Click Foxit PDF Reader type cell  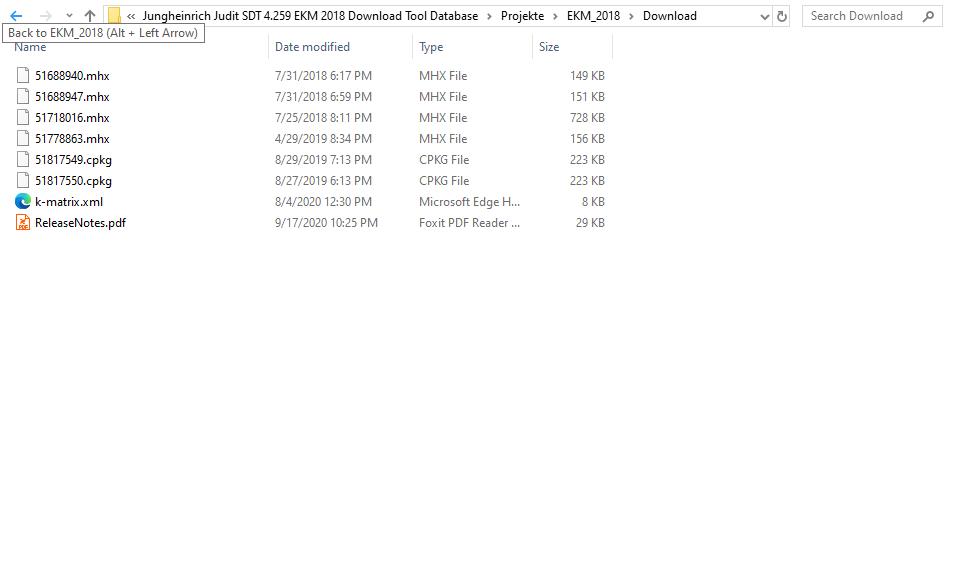click(469, 222)
